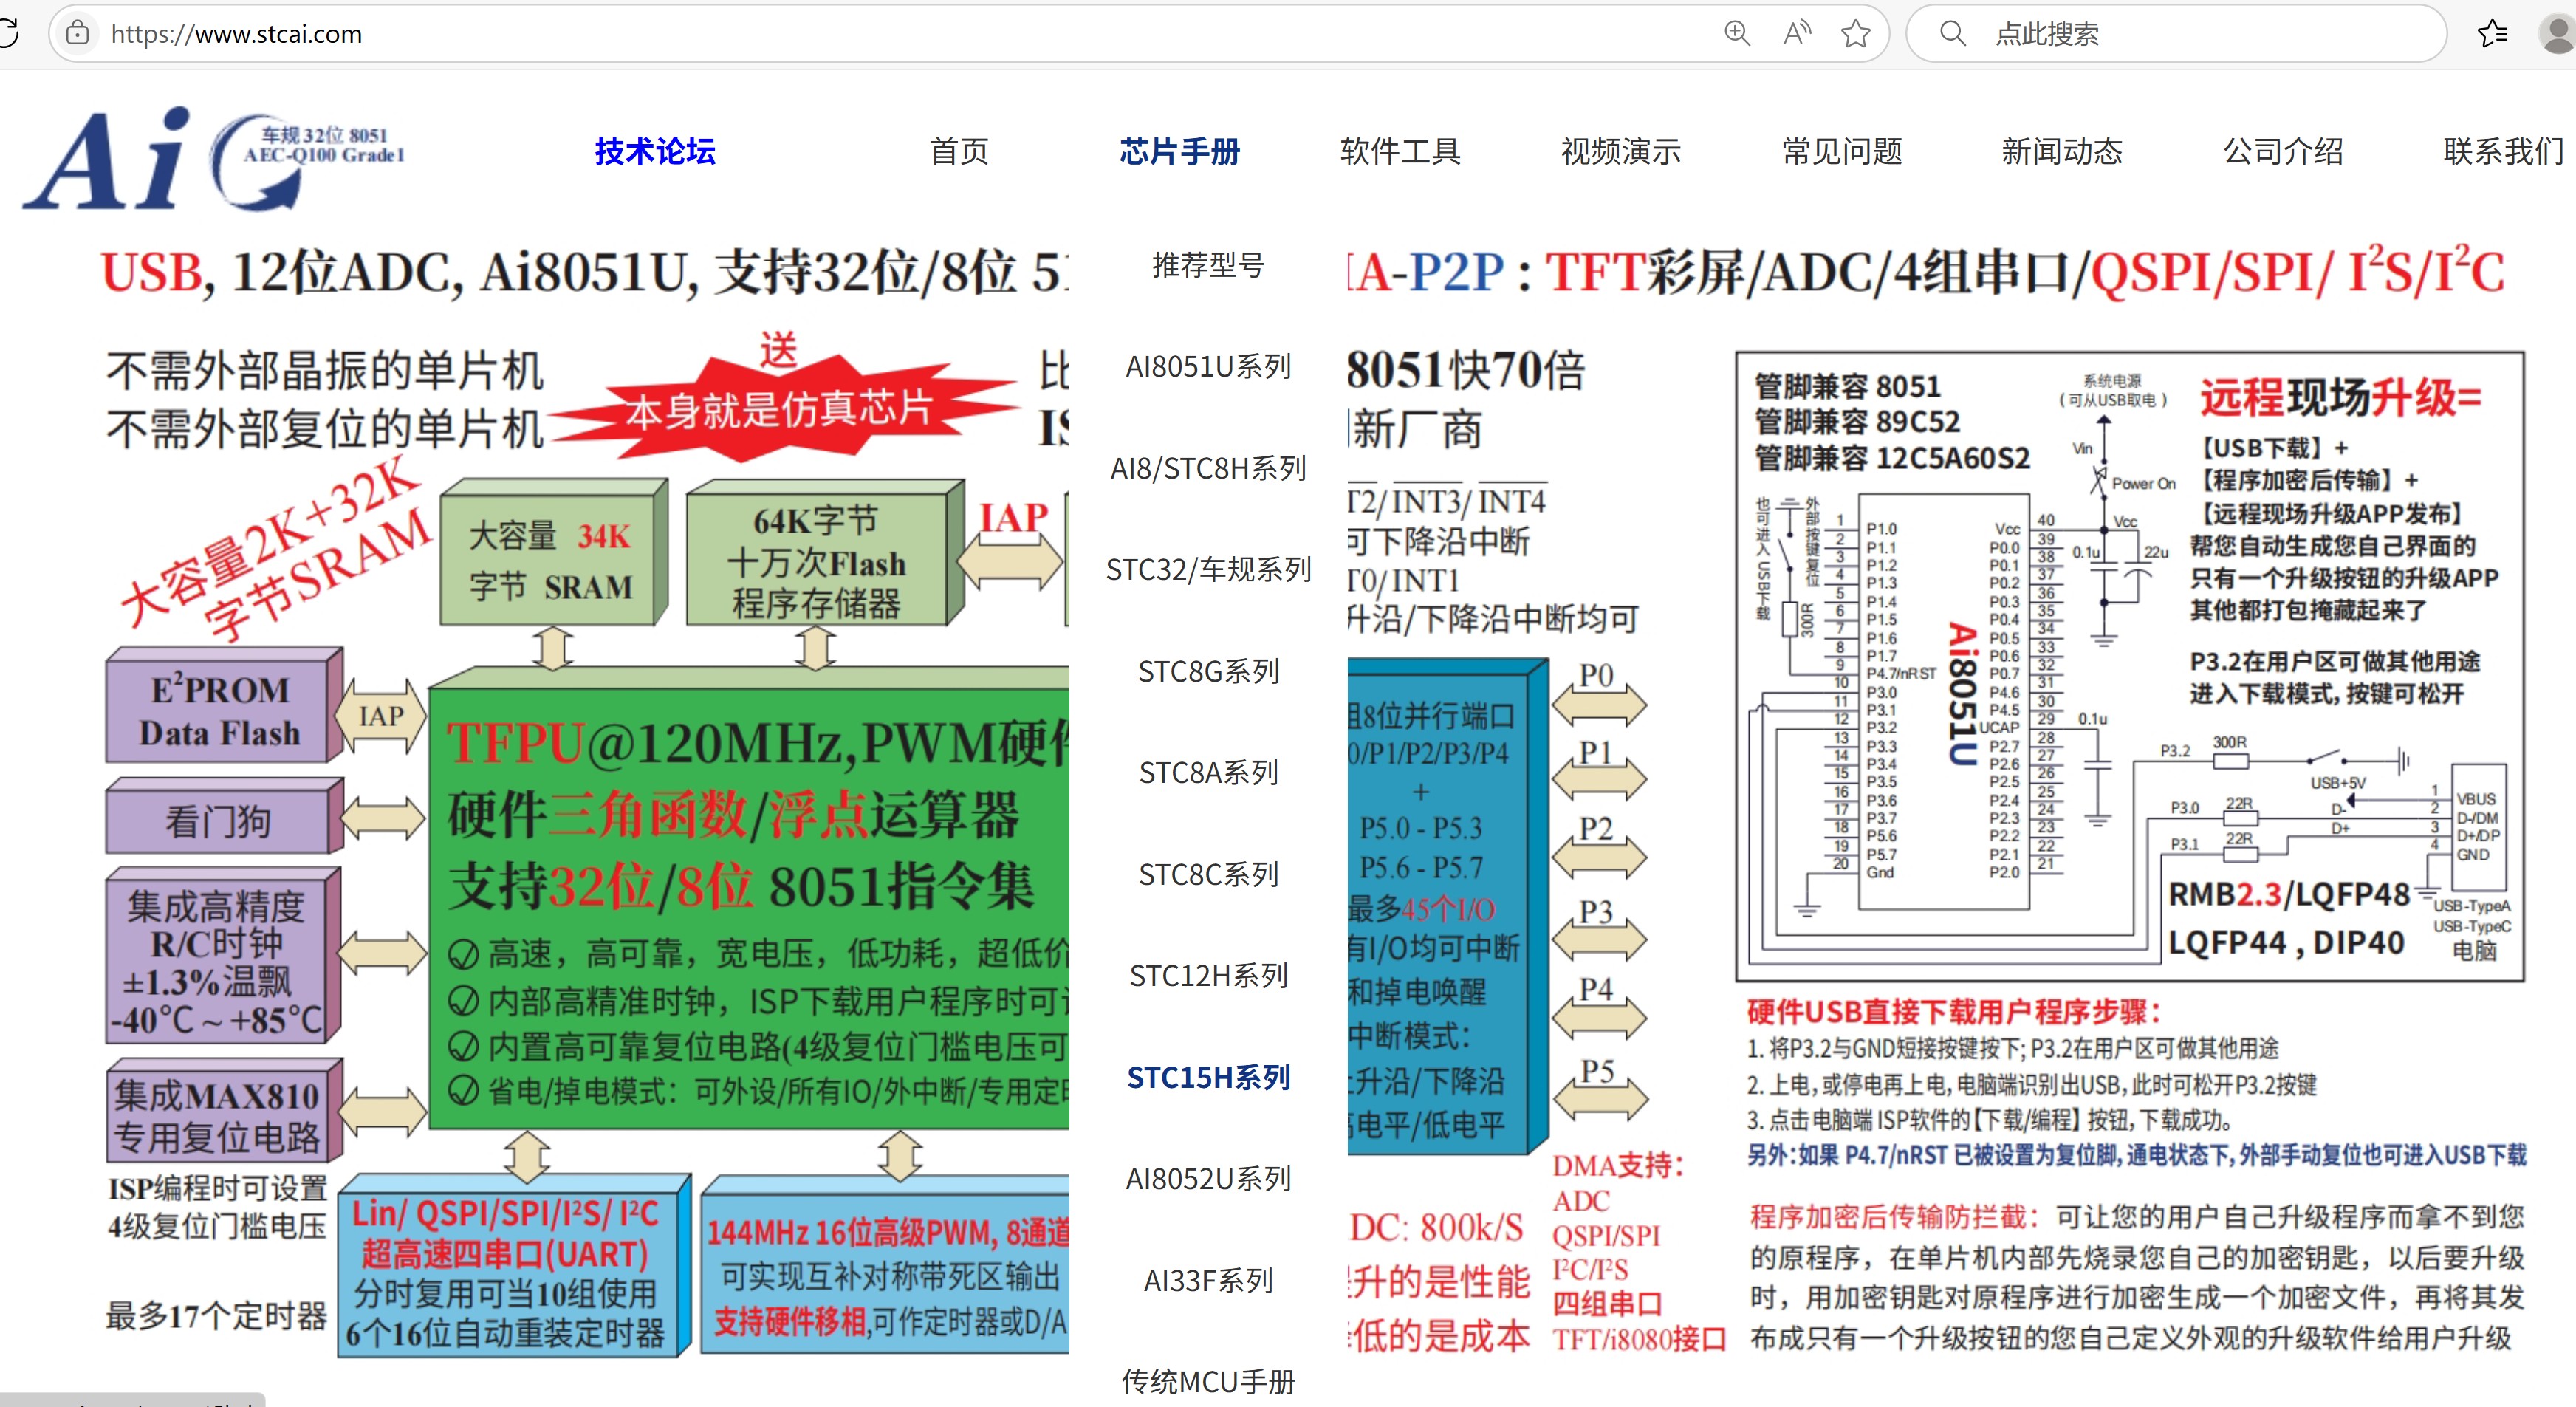The height and width of the screenshot is (1407, 2576).
Task: Open the 芯片手册 menu
Action: point(1180,151)
